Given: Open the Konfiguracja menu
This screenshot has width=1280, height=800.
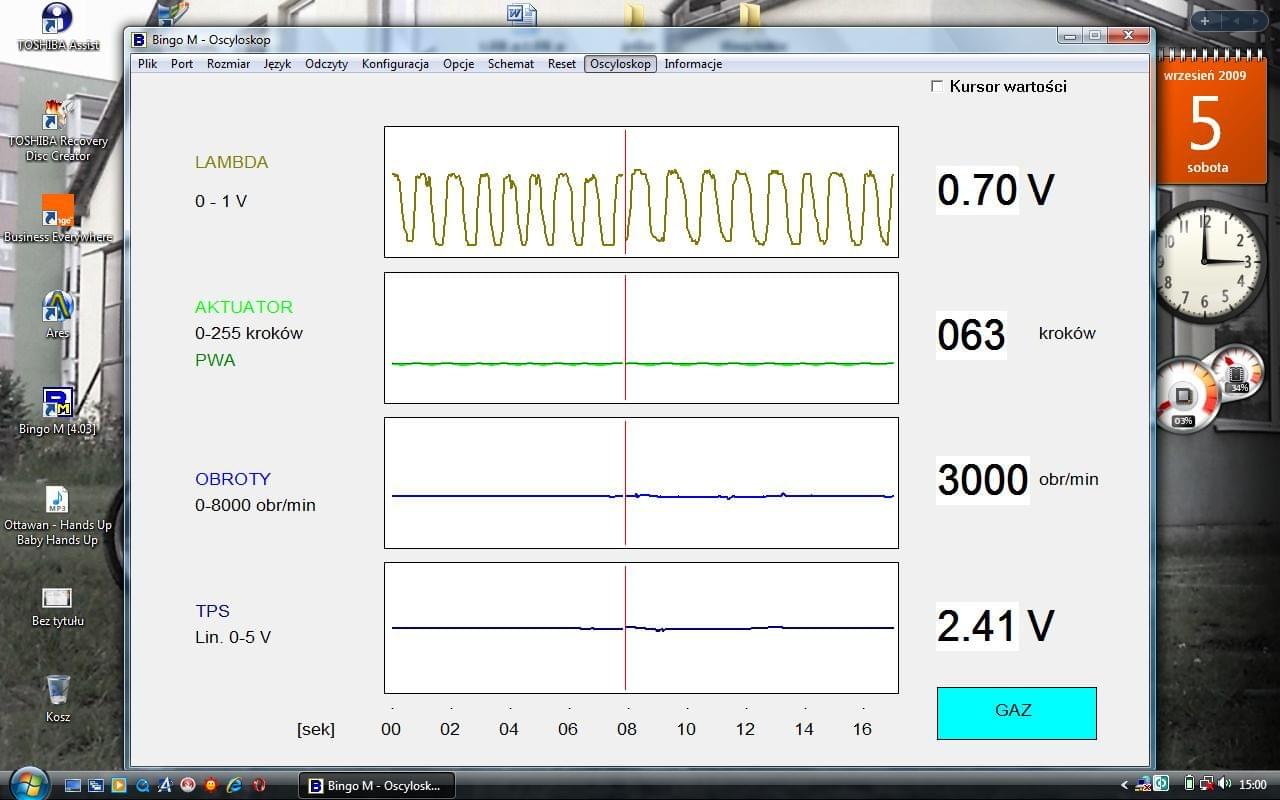Looking at the screenshot, I should tap(395, 64).
